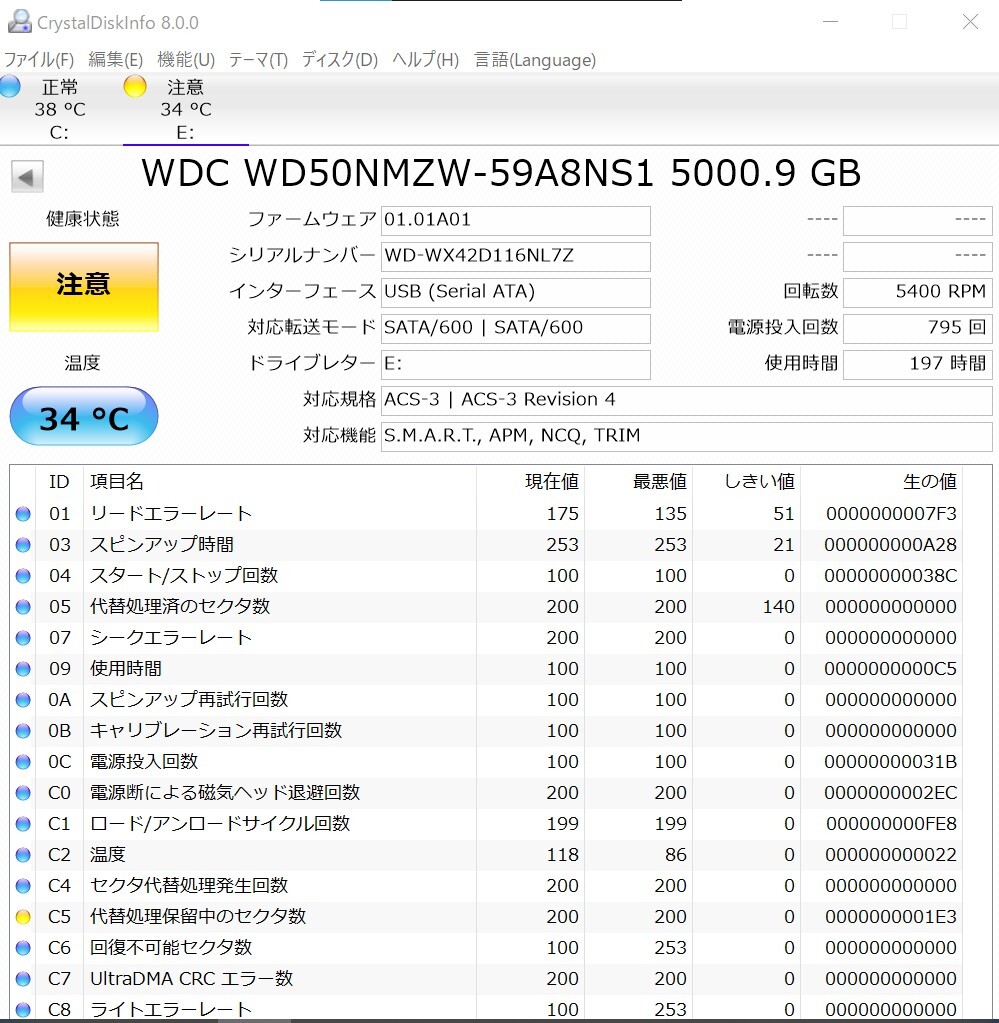This screenshot has height=1023, width=999.
Task: Click the yellow status orb for E:
Action: pos(135,86)
